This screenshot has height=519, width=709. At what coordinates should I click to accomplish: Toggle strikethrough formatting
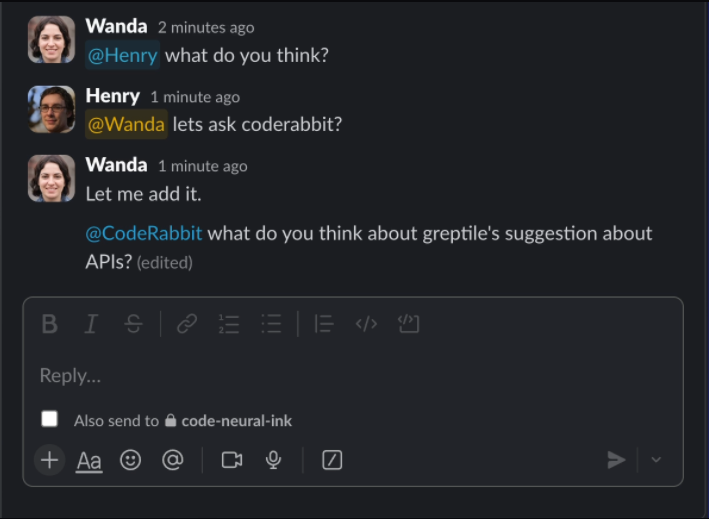pyautogui.click(x=133, y=324)
